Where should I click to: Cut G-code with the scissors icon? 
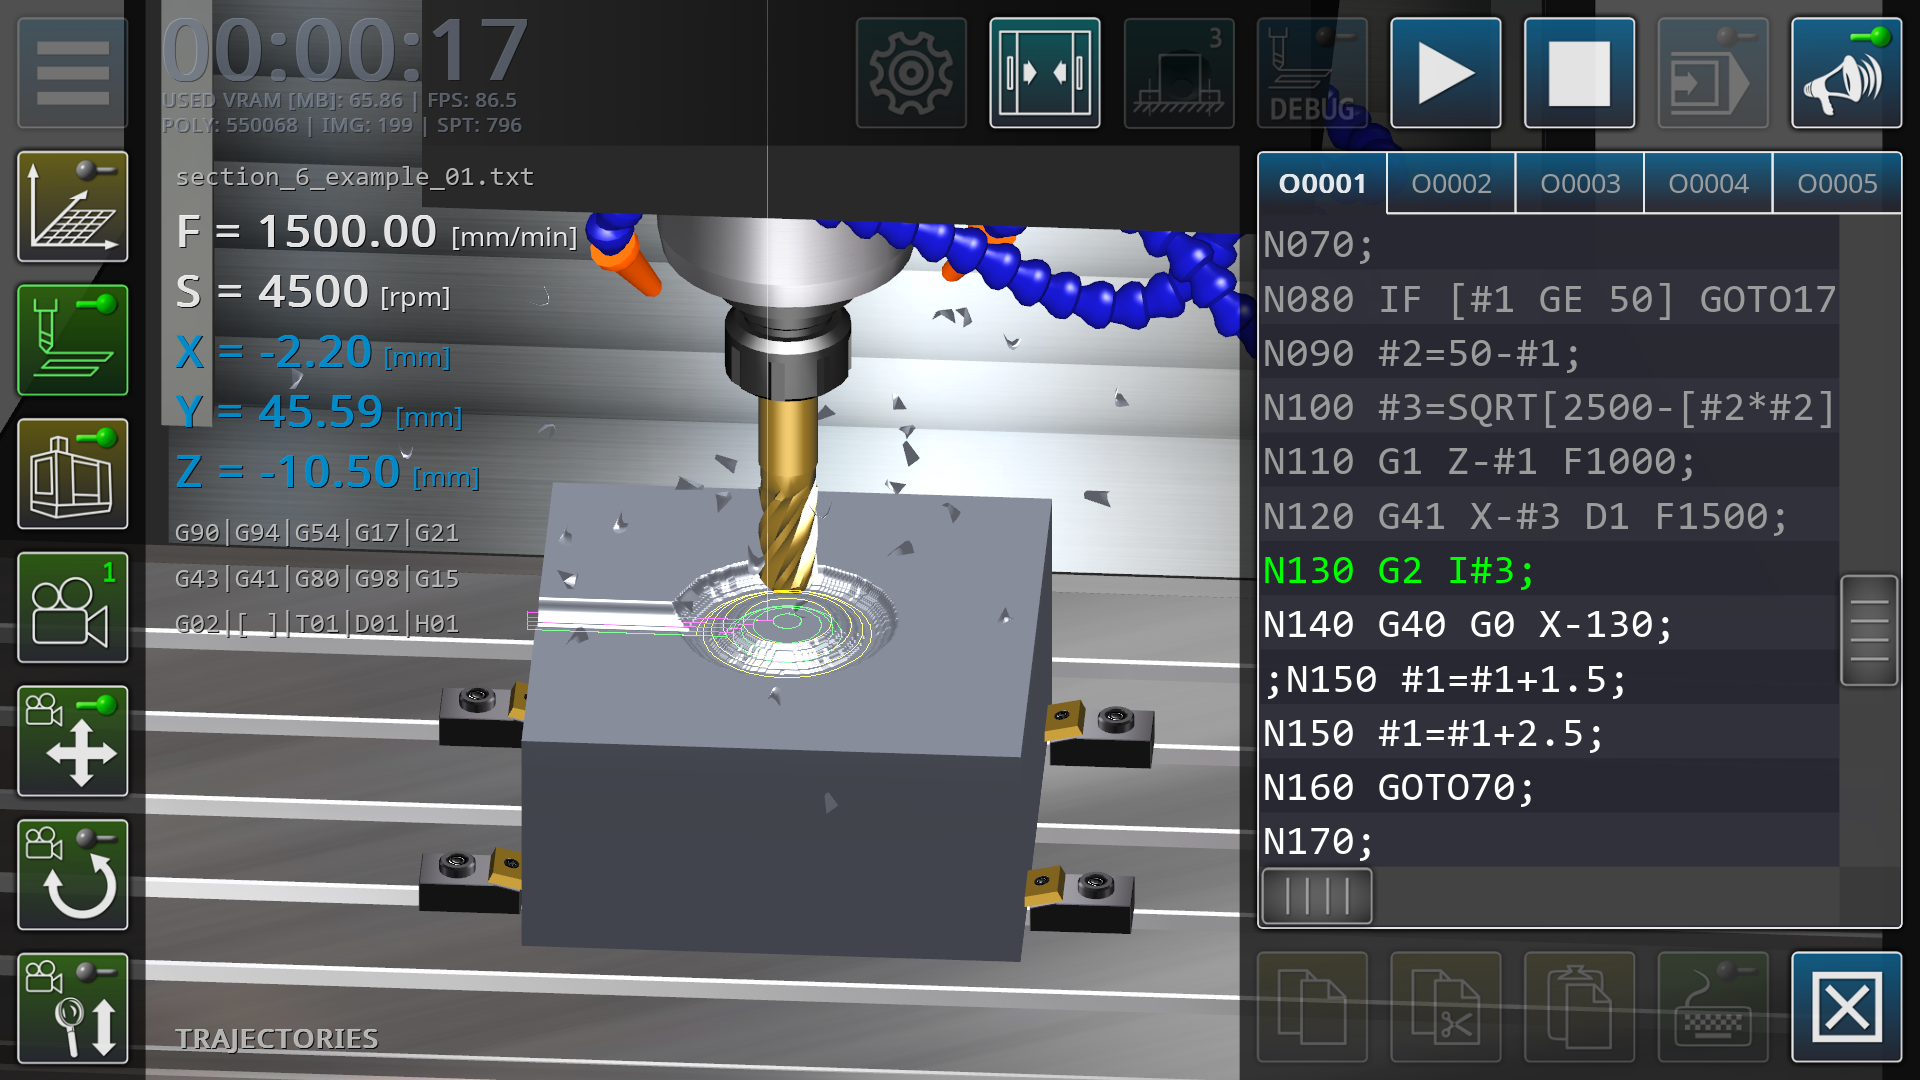1445,1008
